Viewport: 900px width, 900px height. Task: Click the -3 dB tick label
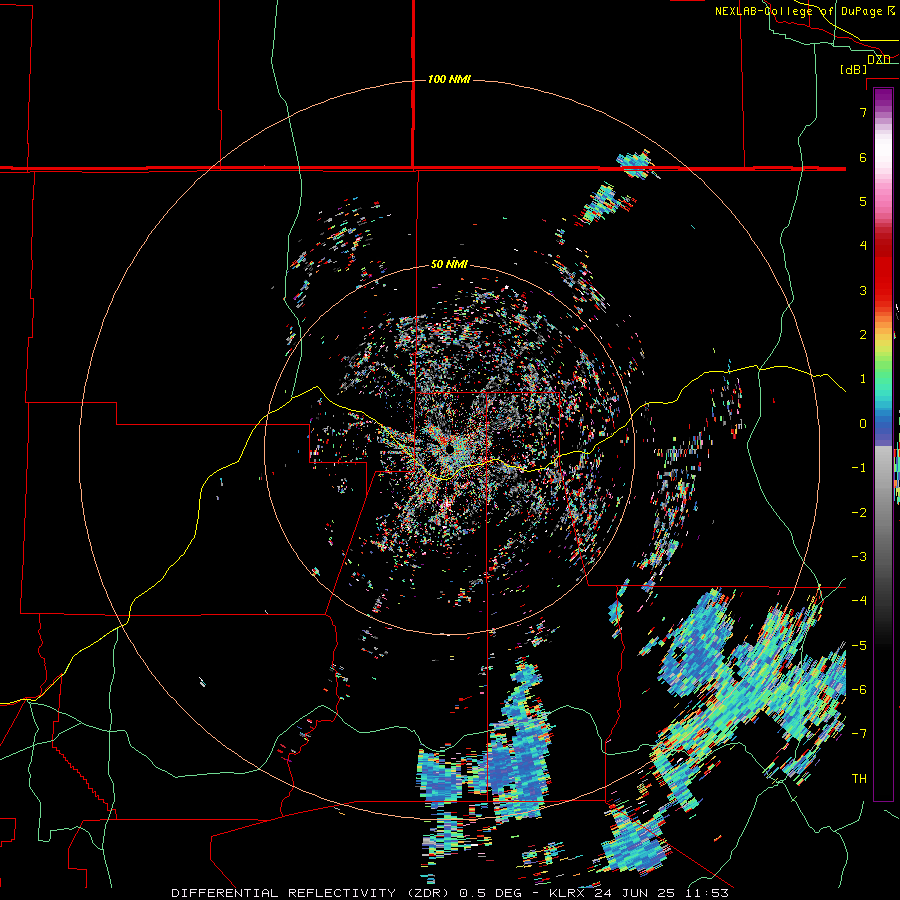859,556
